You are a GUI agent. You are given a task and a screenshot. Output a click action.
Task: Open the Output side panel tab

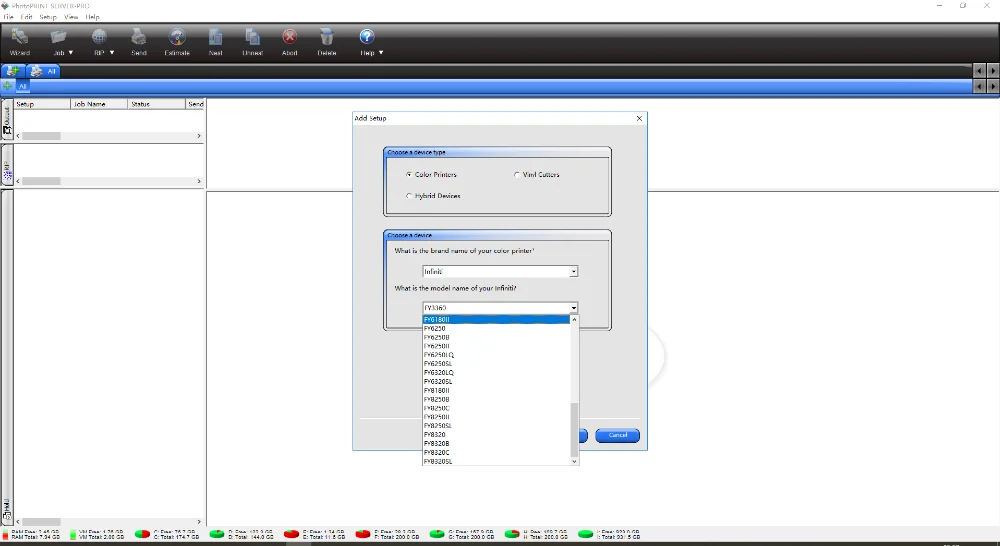tap(7, 120)
